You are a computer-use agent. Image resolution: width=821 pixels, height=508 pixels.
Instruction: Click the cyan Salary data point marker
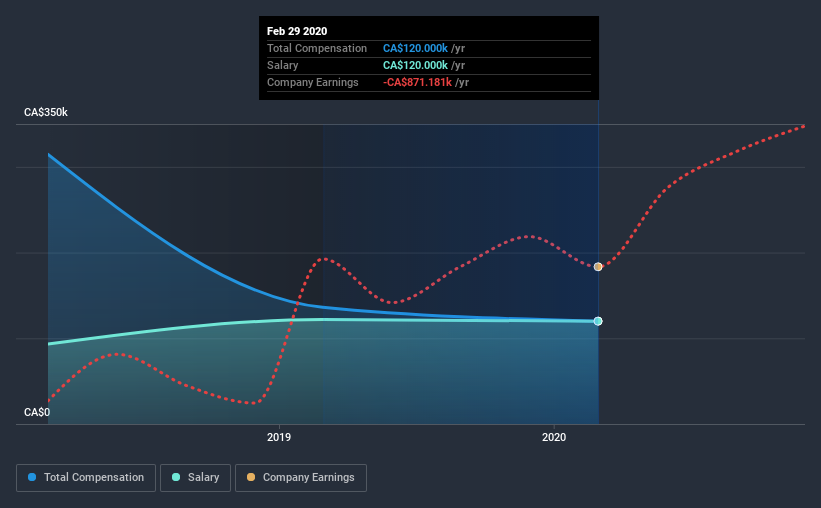pos(598,321)
